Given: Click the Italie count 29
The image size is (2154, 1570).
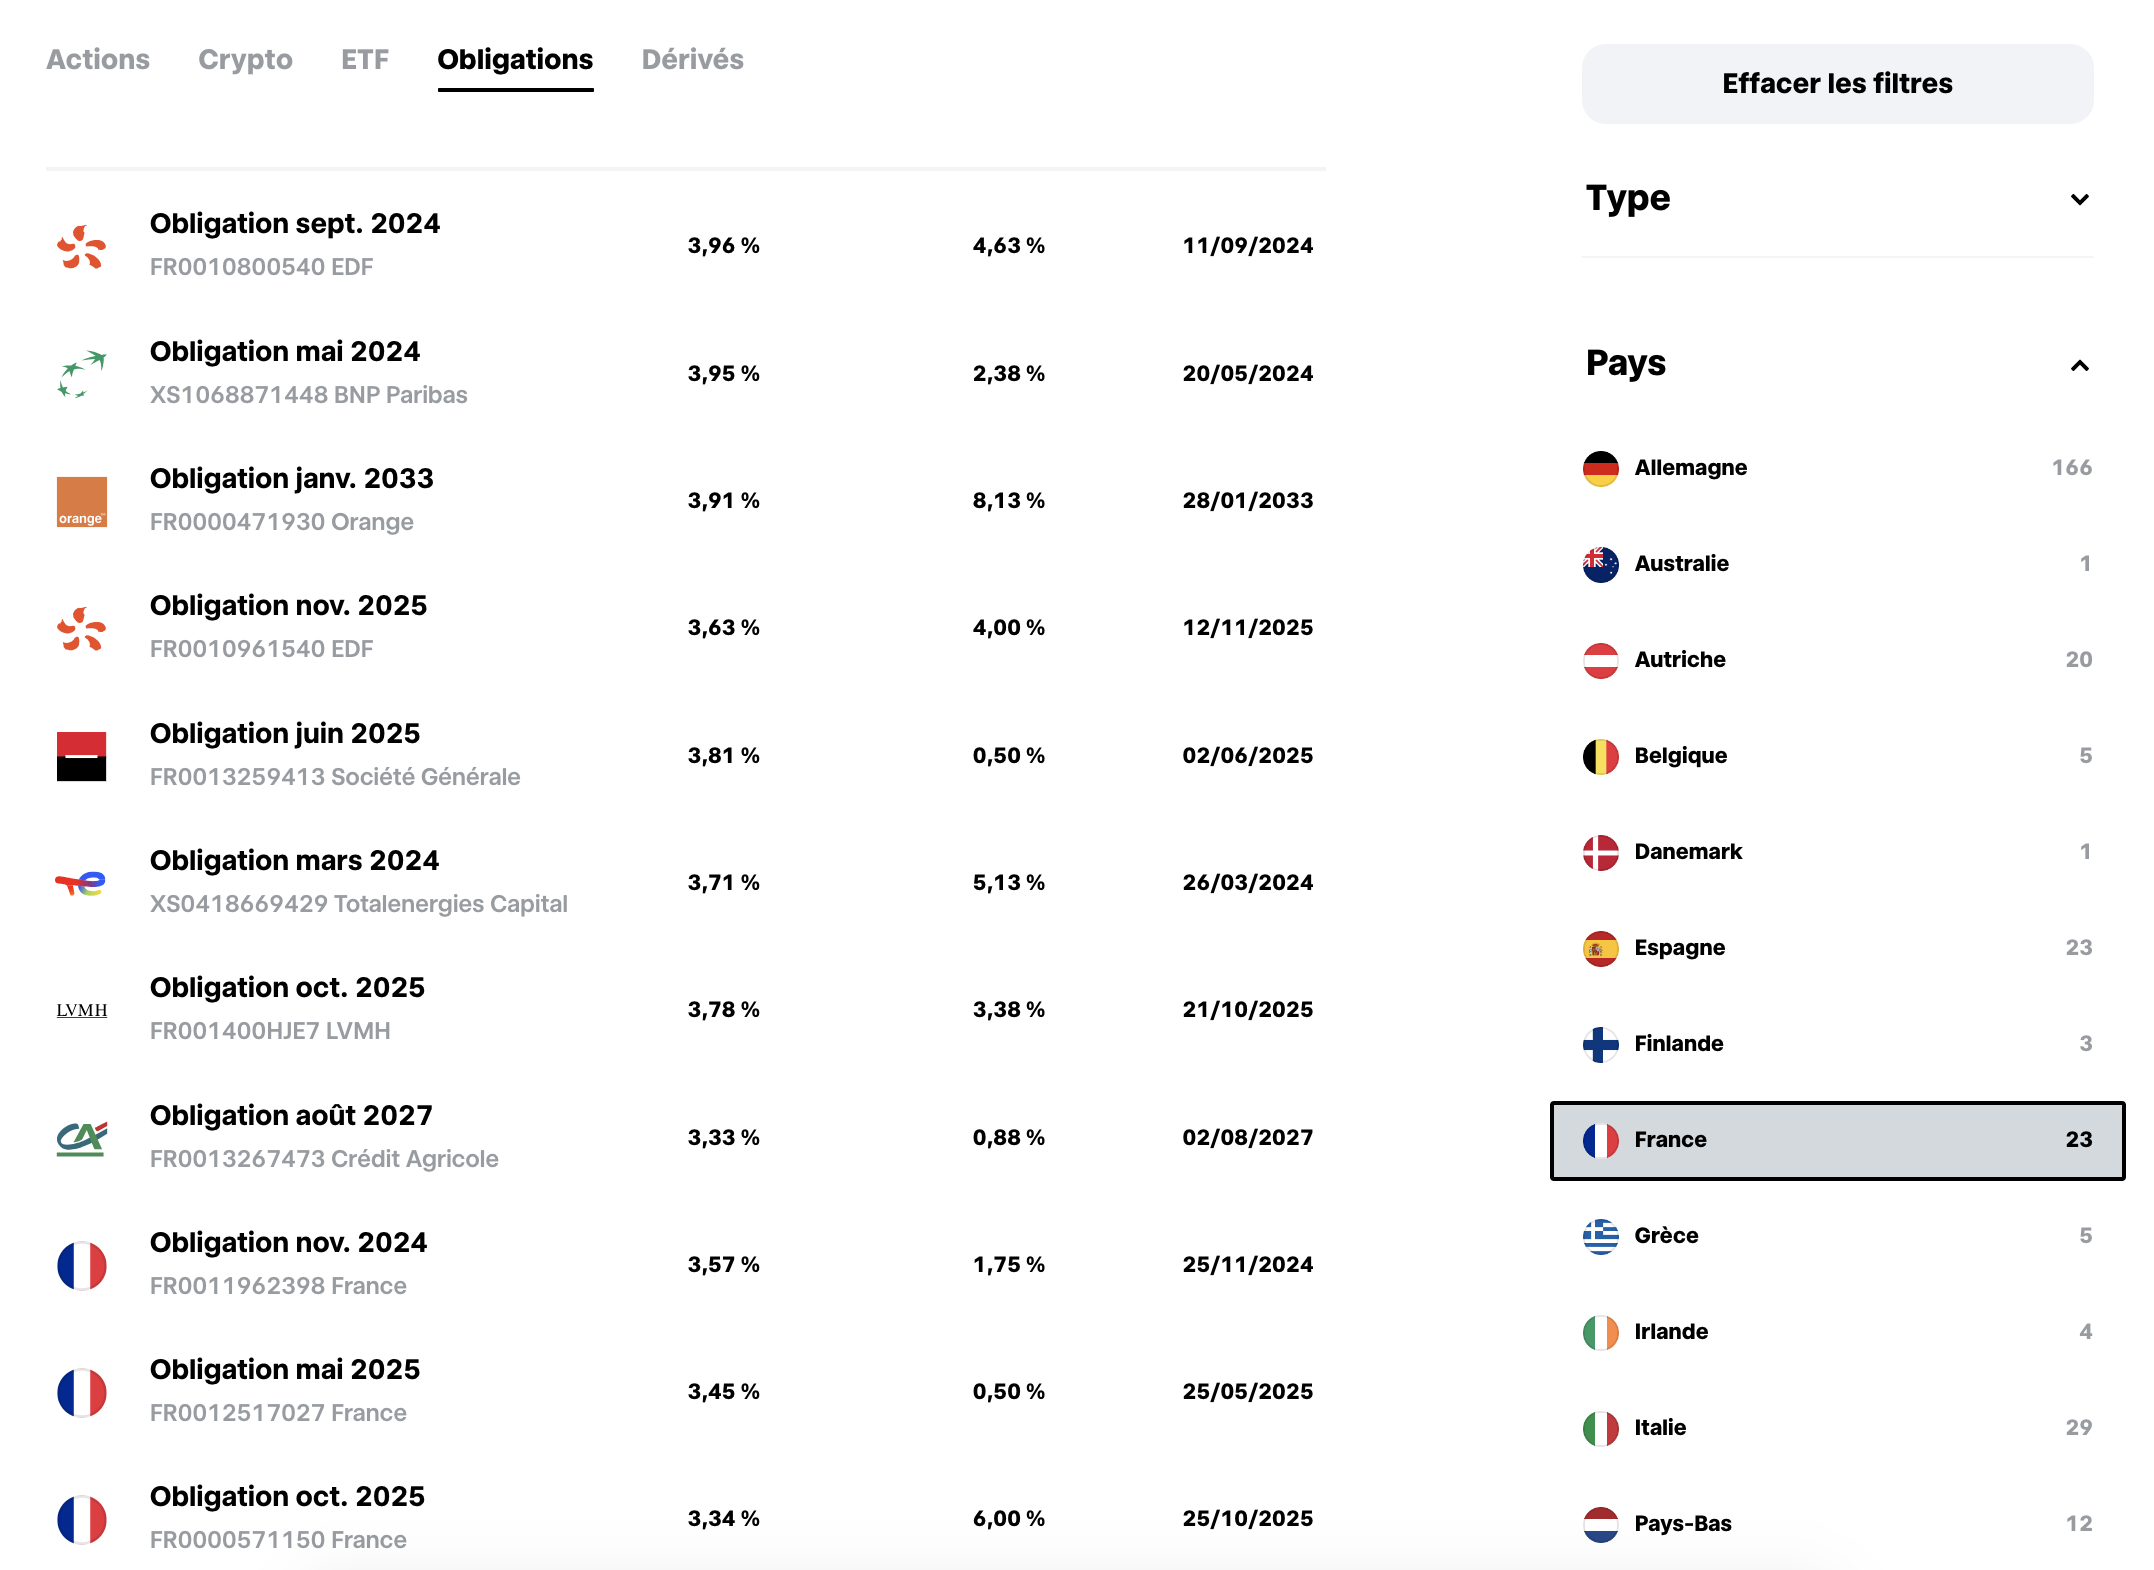Looking at the screenshot, I should [x=2078, y=1428].
